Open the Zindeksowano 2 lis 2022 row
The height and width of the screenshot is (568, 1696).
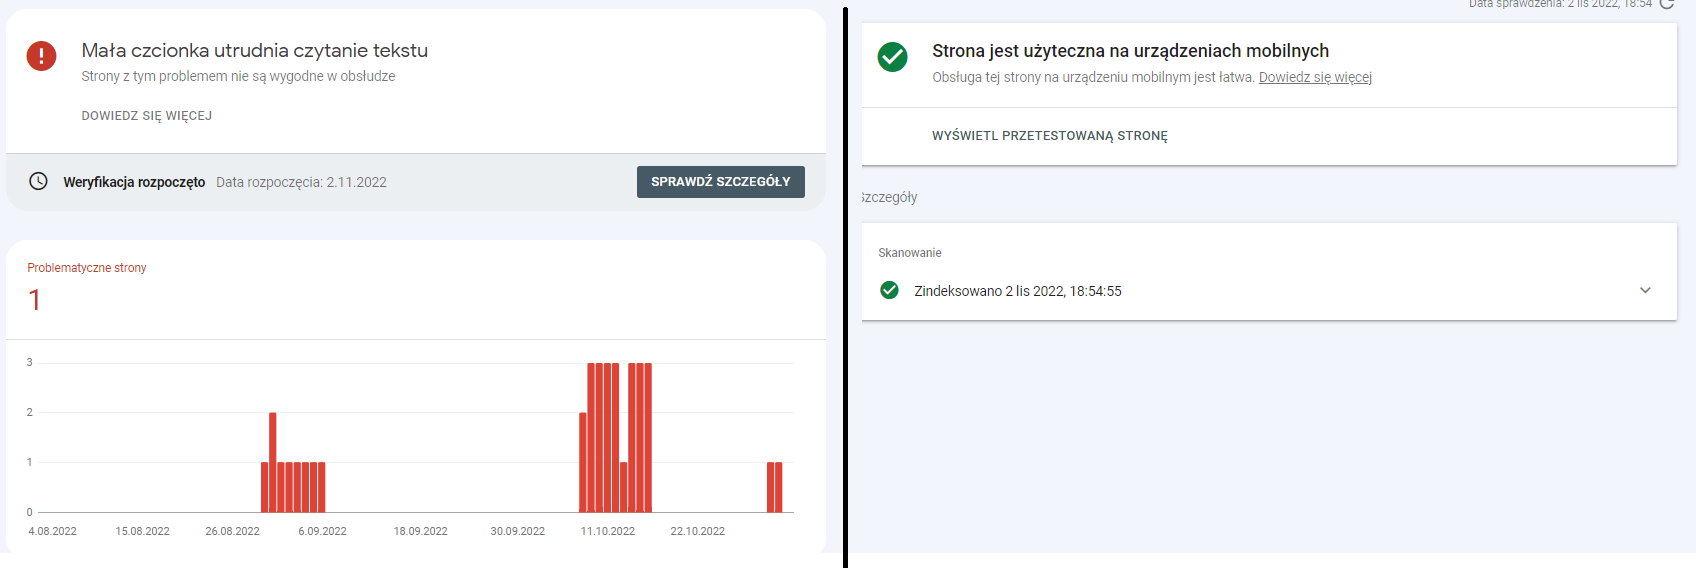(x=1269, y=291)
